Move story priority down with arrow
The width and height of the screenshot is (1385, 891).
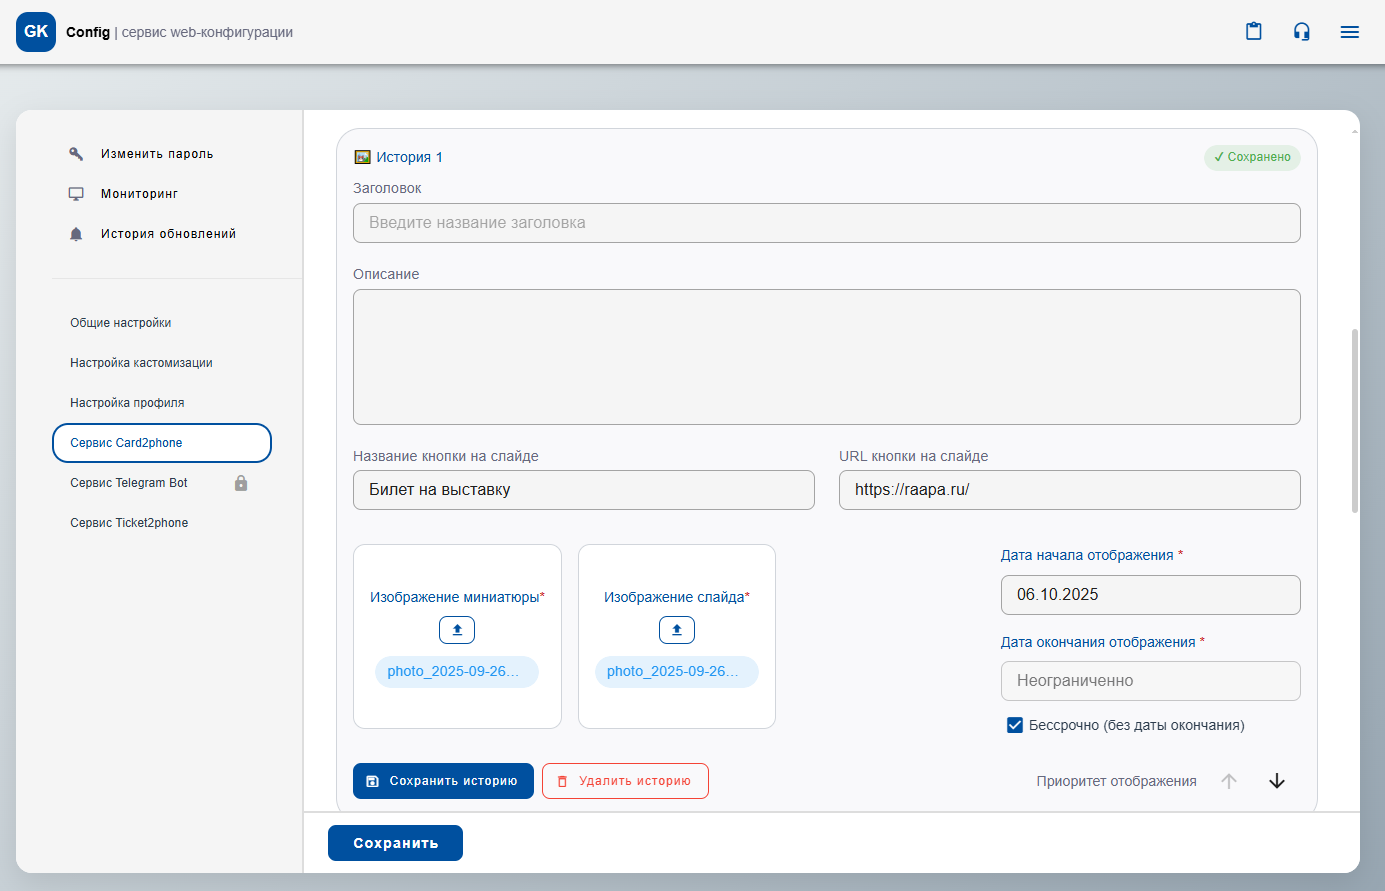tap(1277, 781)
